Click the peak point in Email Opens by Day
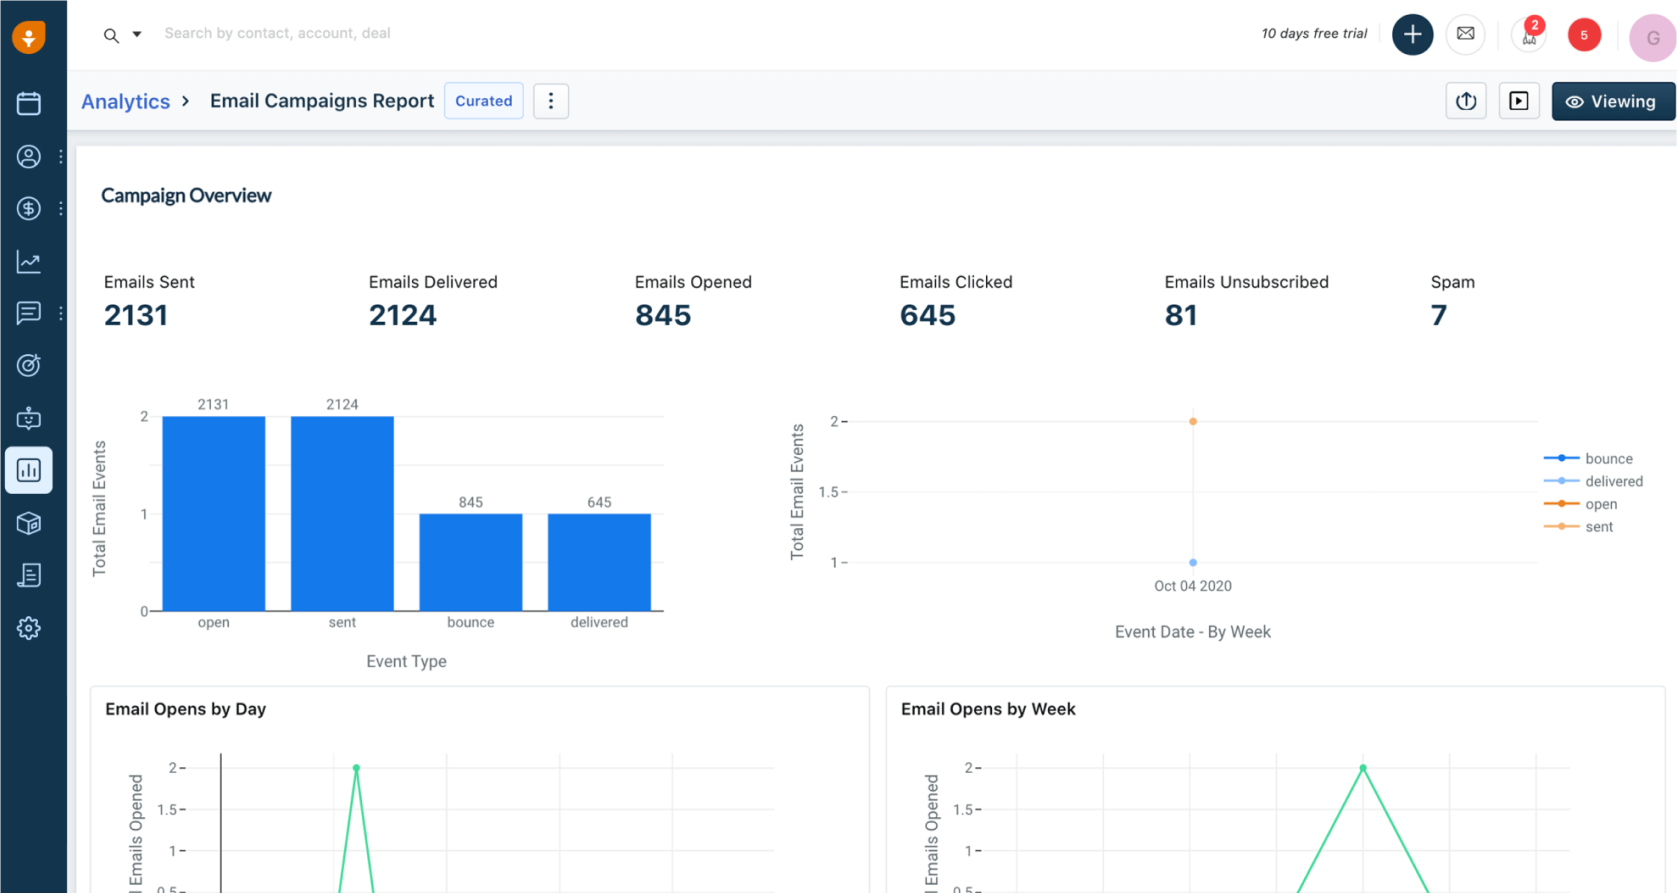Viewport: 1677px width, 893px height. [x=356, y=768]
